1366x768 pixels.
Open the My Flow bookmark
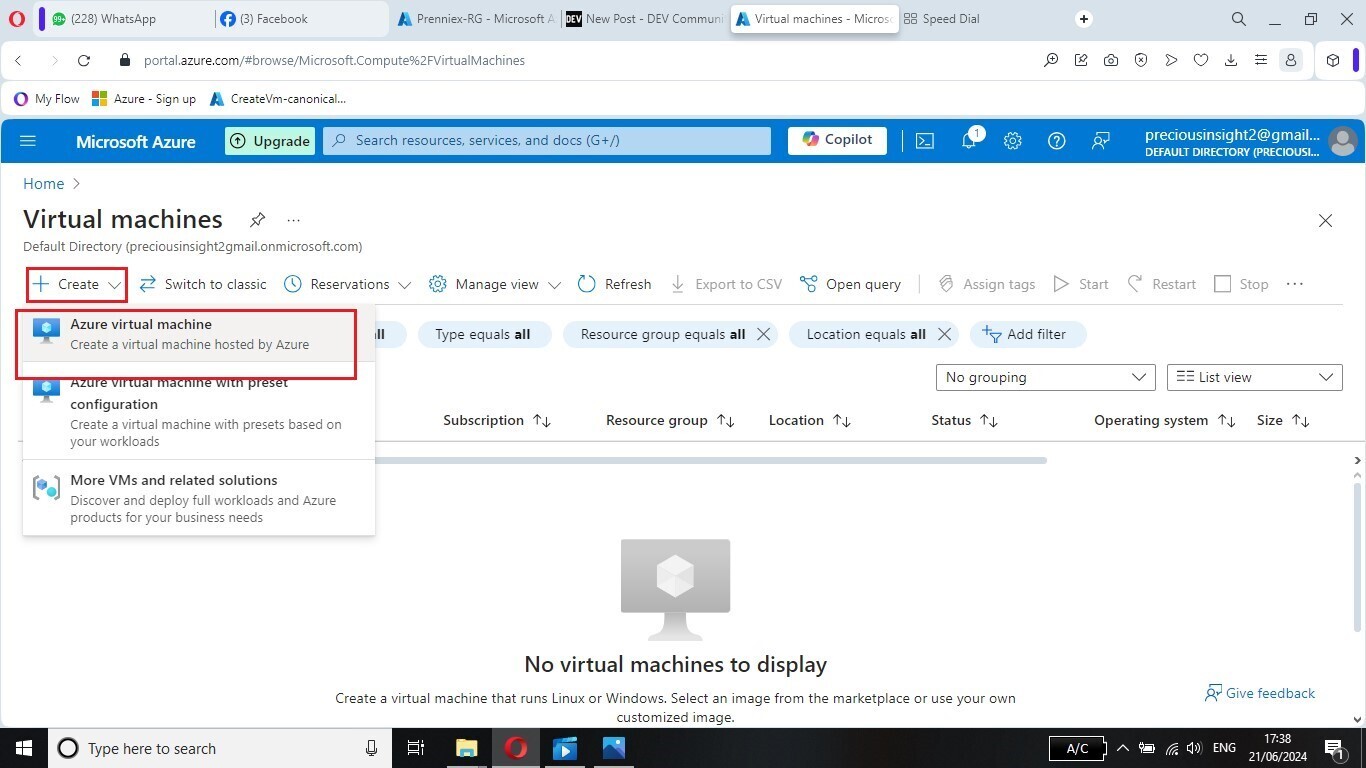coord(47,99)
